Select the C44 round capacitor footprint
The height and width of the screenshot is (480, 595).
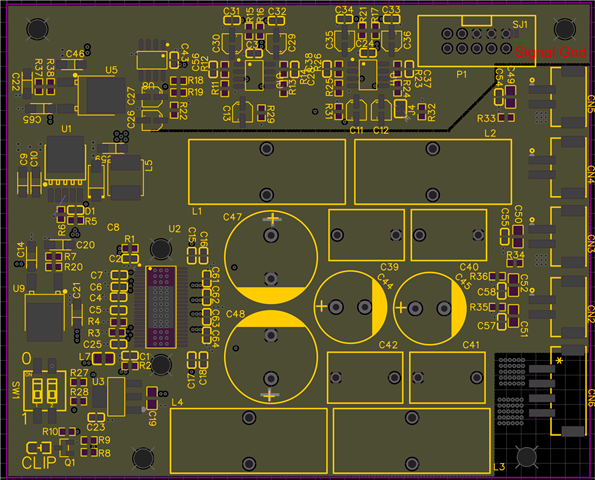coord(351,307)
